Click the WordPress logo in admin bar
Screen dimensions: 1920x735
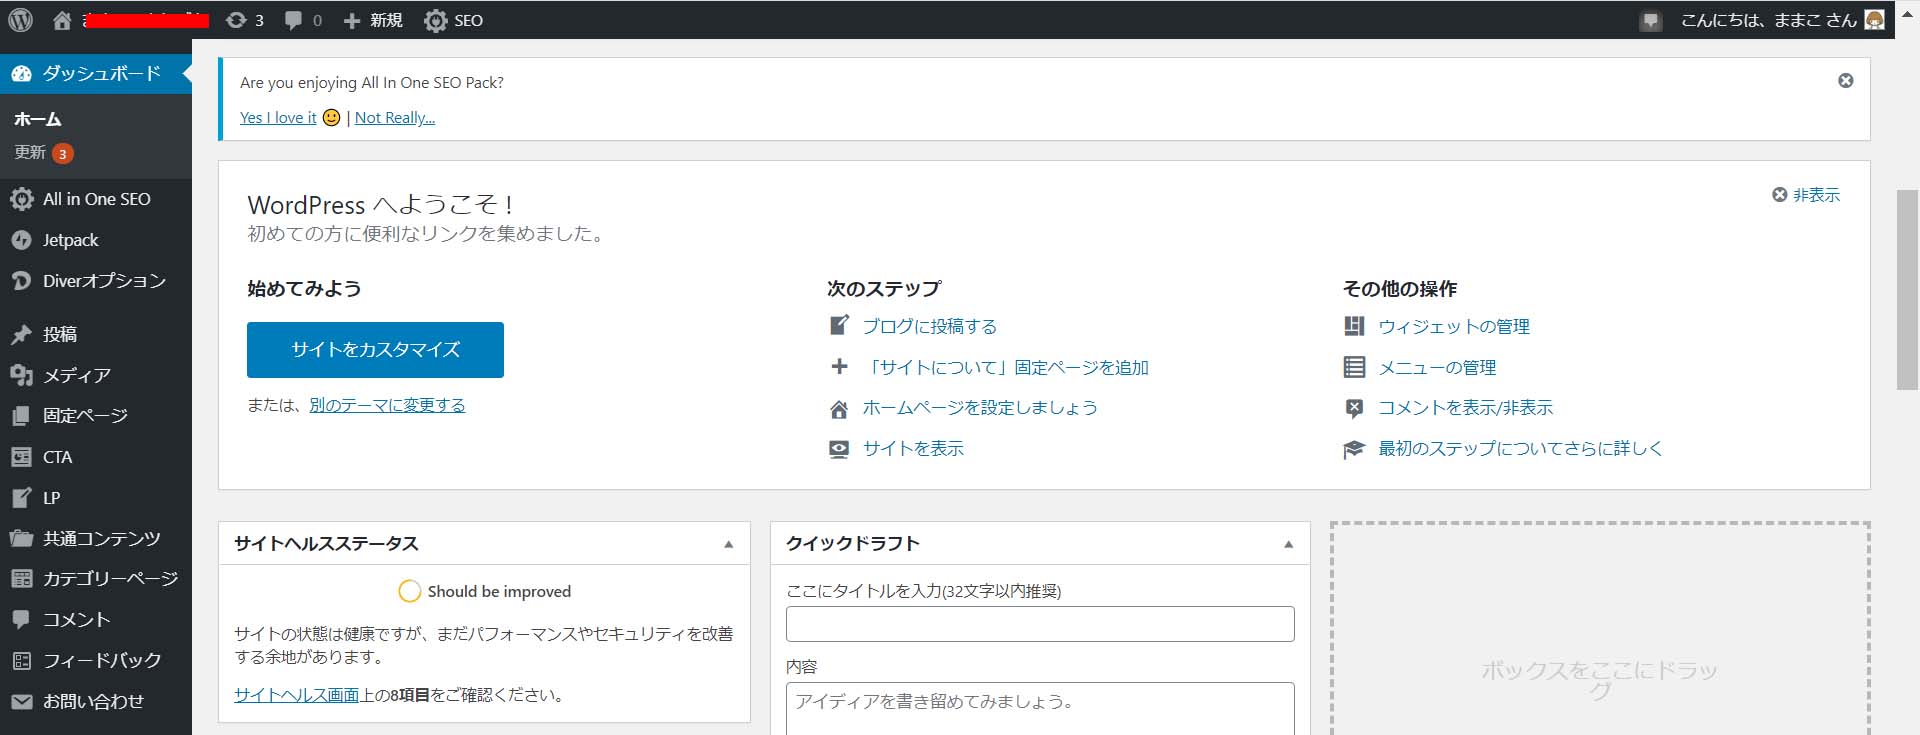pos(20,20)
